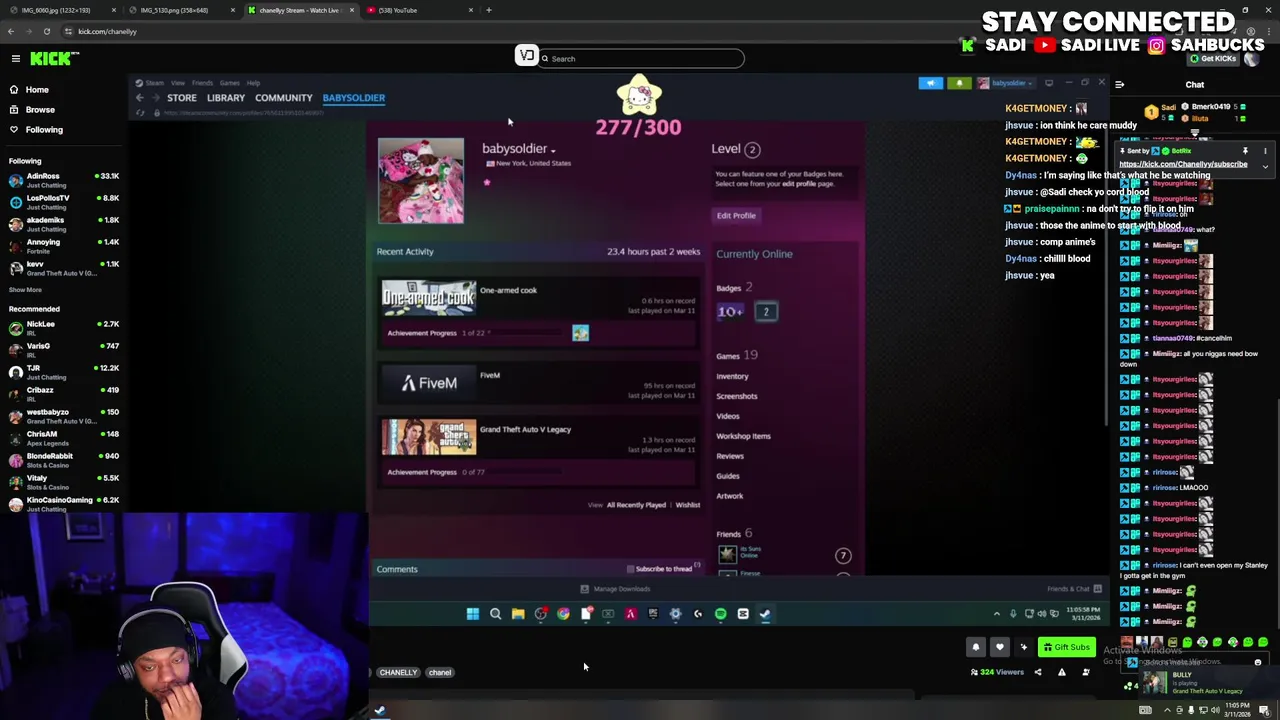The height and width of the screenshot is (720, 1280).
Task: Click Steam notifications bell icon
Action: (x=959, y=83)
